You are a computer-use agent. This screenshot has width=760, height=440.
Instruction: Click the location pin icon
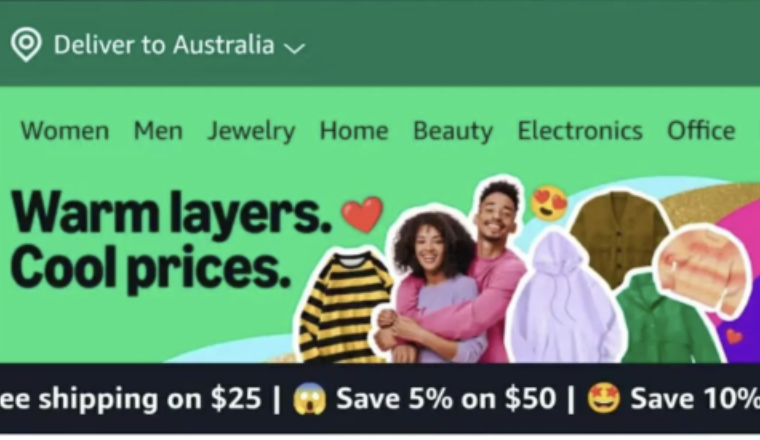[x=26, y=45]
